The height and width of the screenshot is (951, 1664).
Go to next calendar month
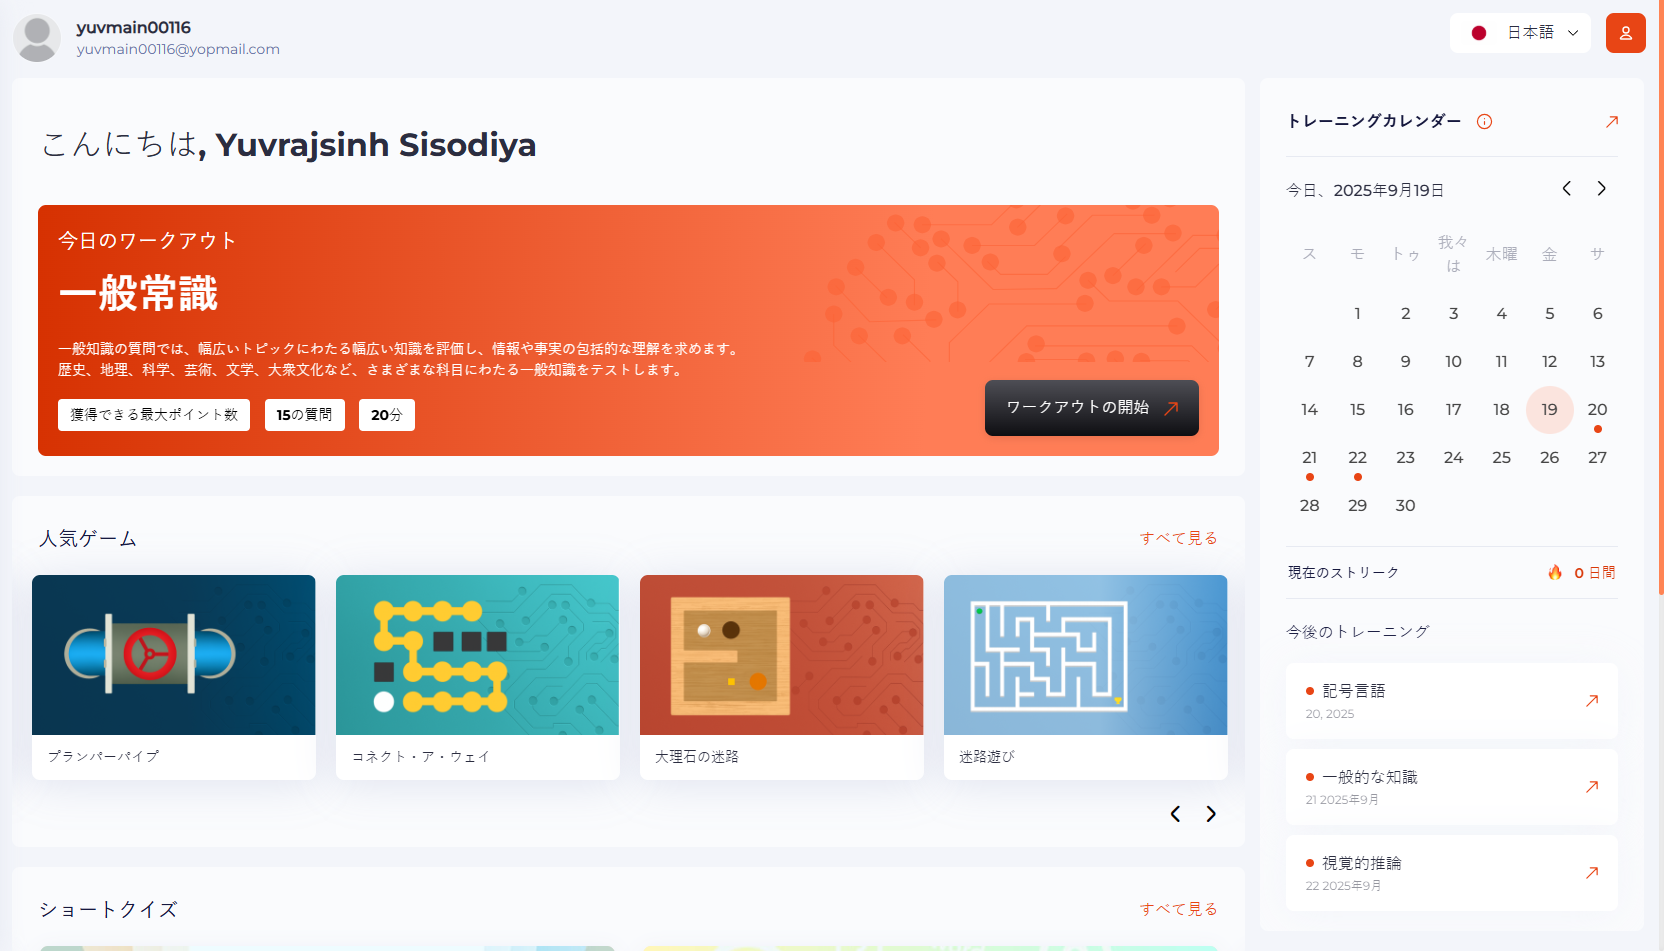tap(1602, 189)
